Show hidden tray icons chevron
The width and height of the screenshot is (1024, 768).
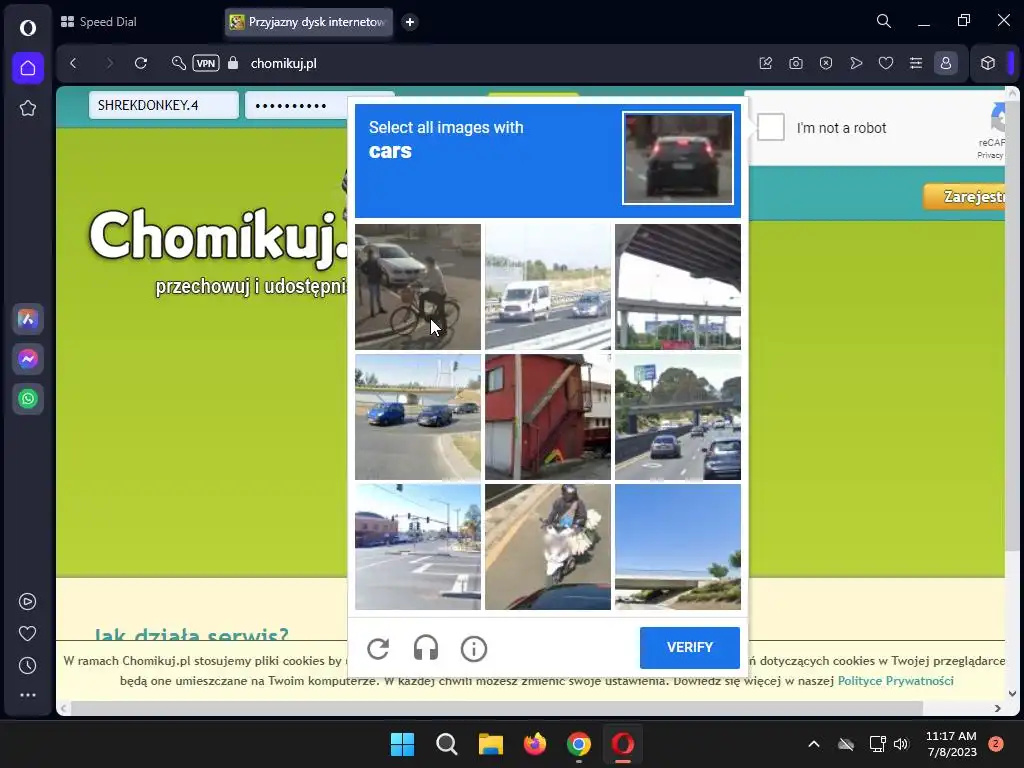click(x=814, y=744)
